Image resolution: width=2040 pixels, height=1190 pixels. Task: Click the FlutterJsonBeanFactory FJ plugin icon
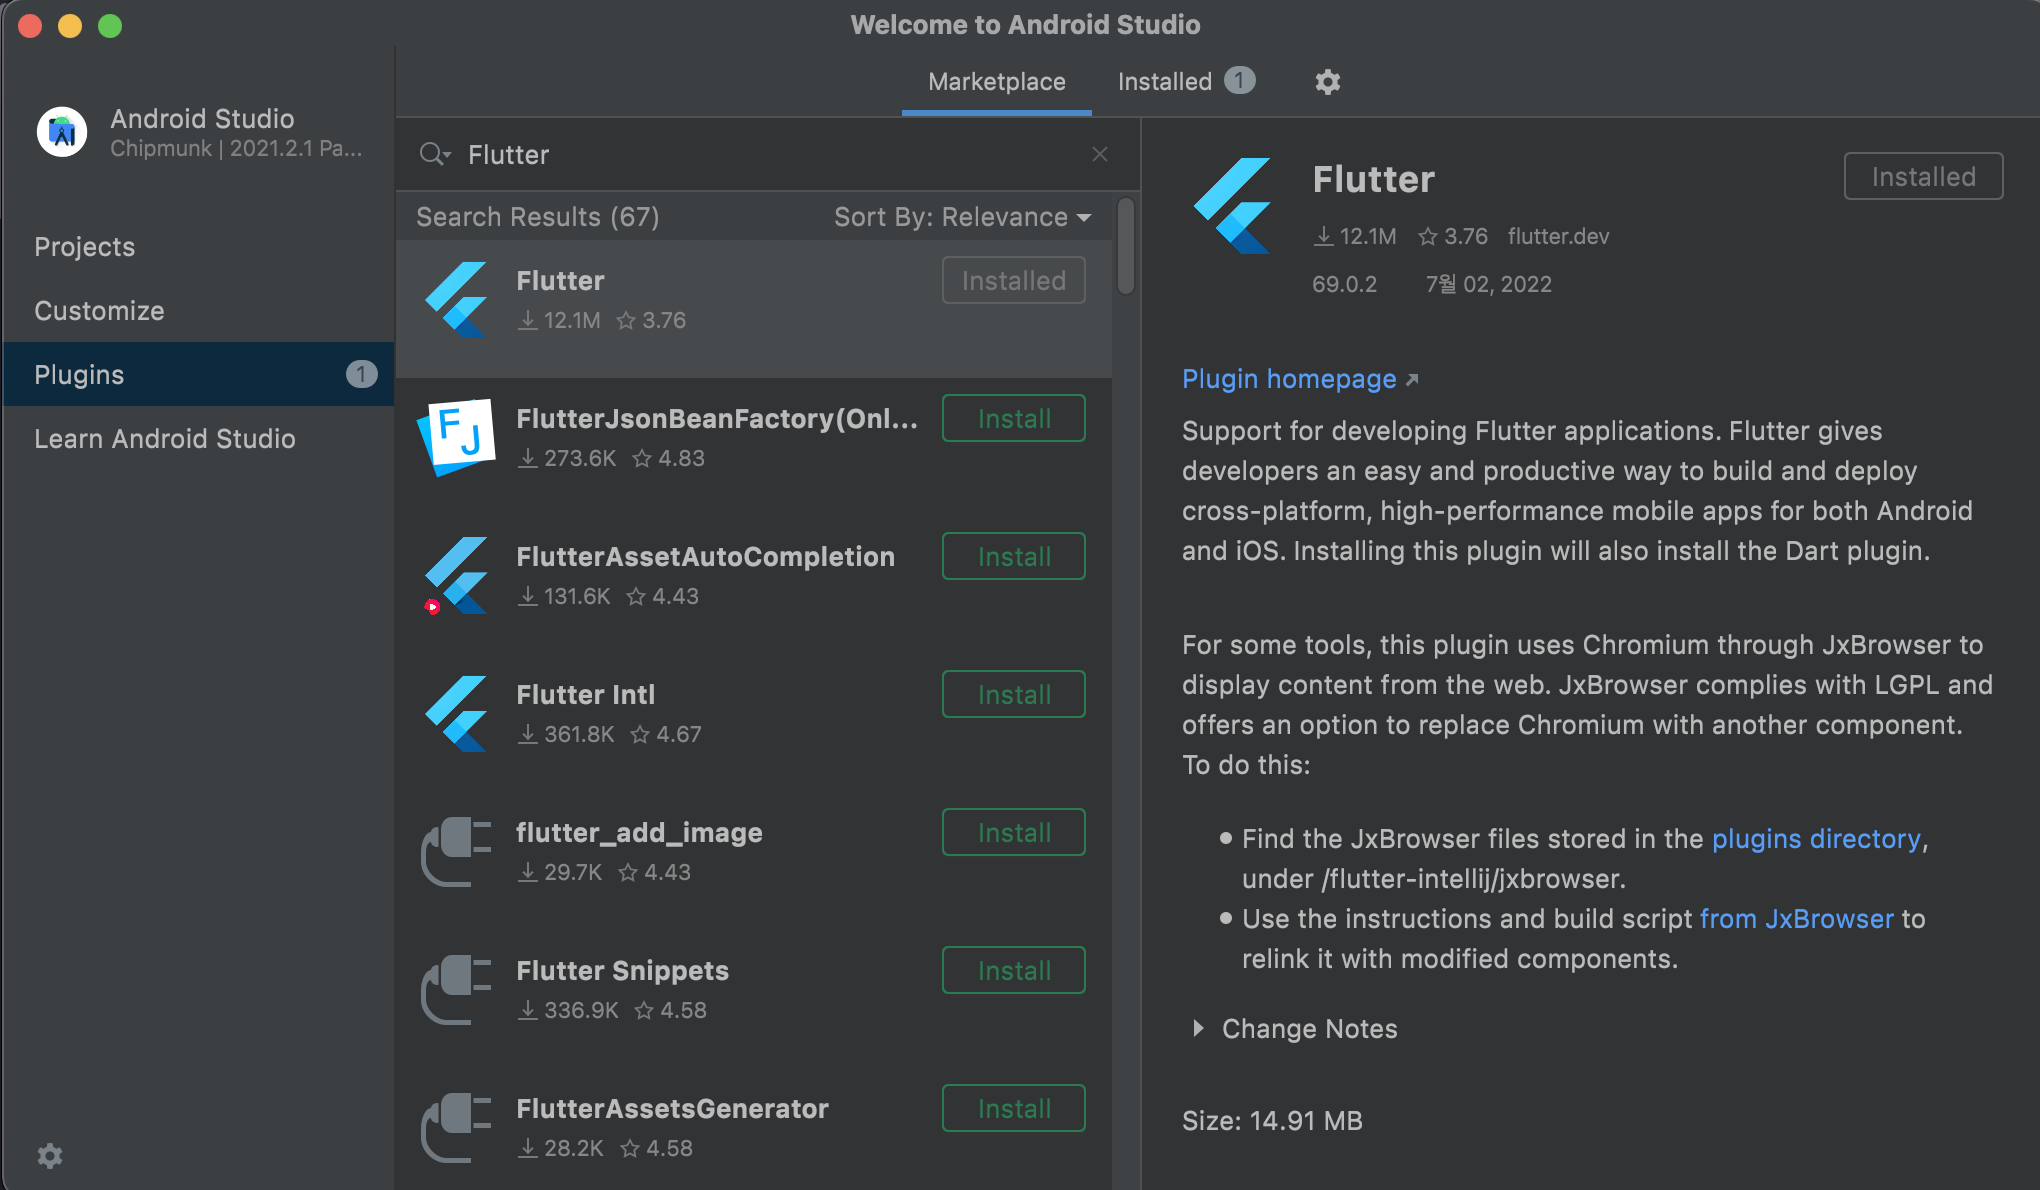click(x=457, y=437)
